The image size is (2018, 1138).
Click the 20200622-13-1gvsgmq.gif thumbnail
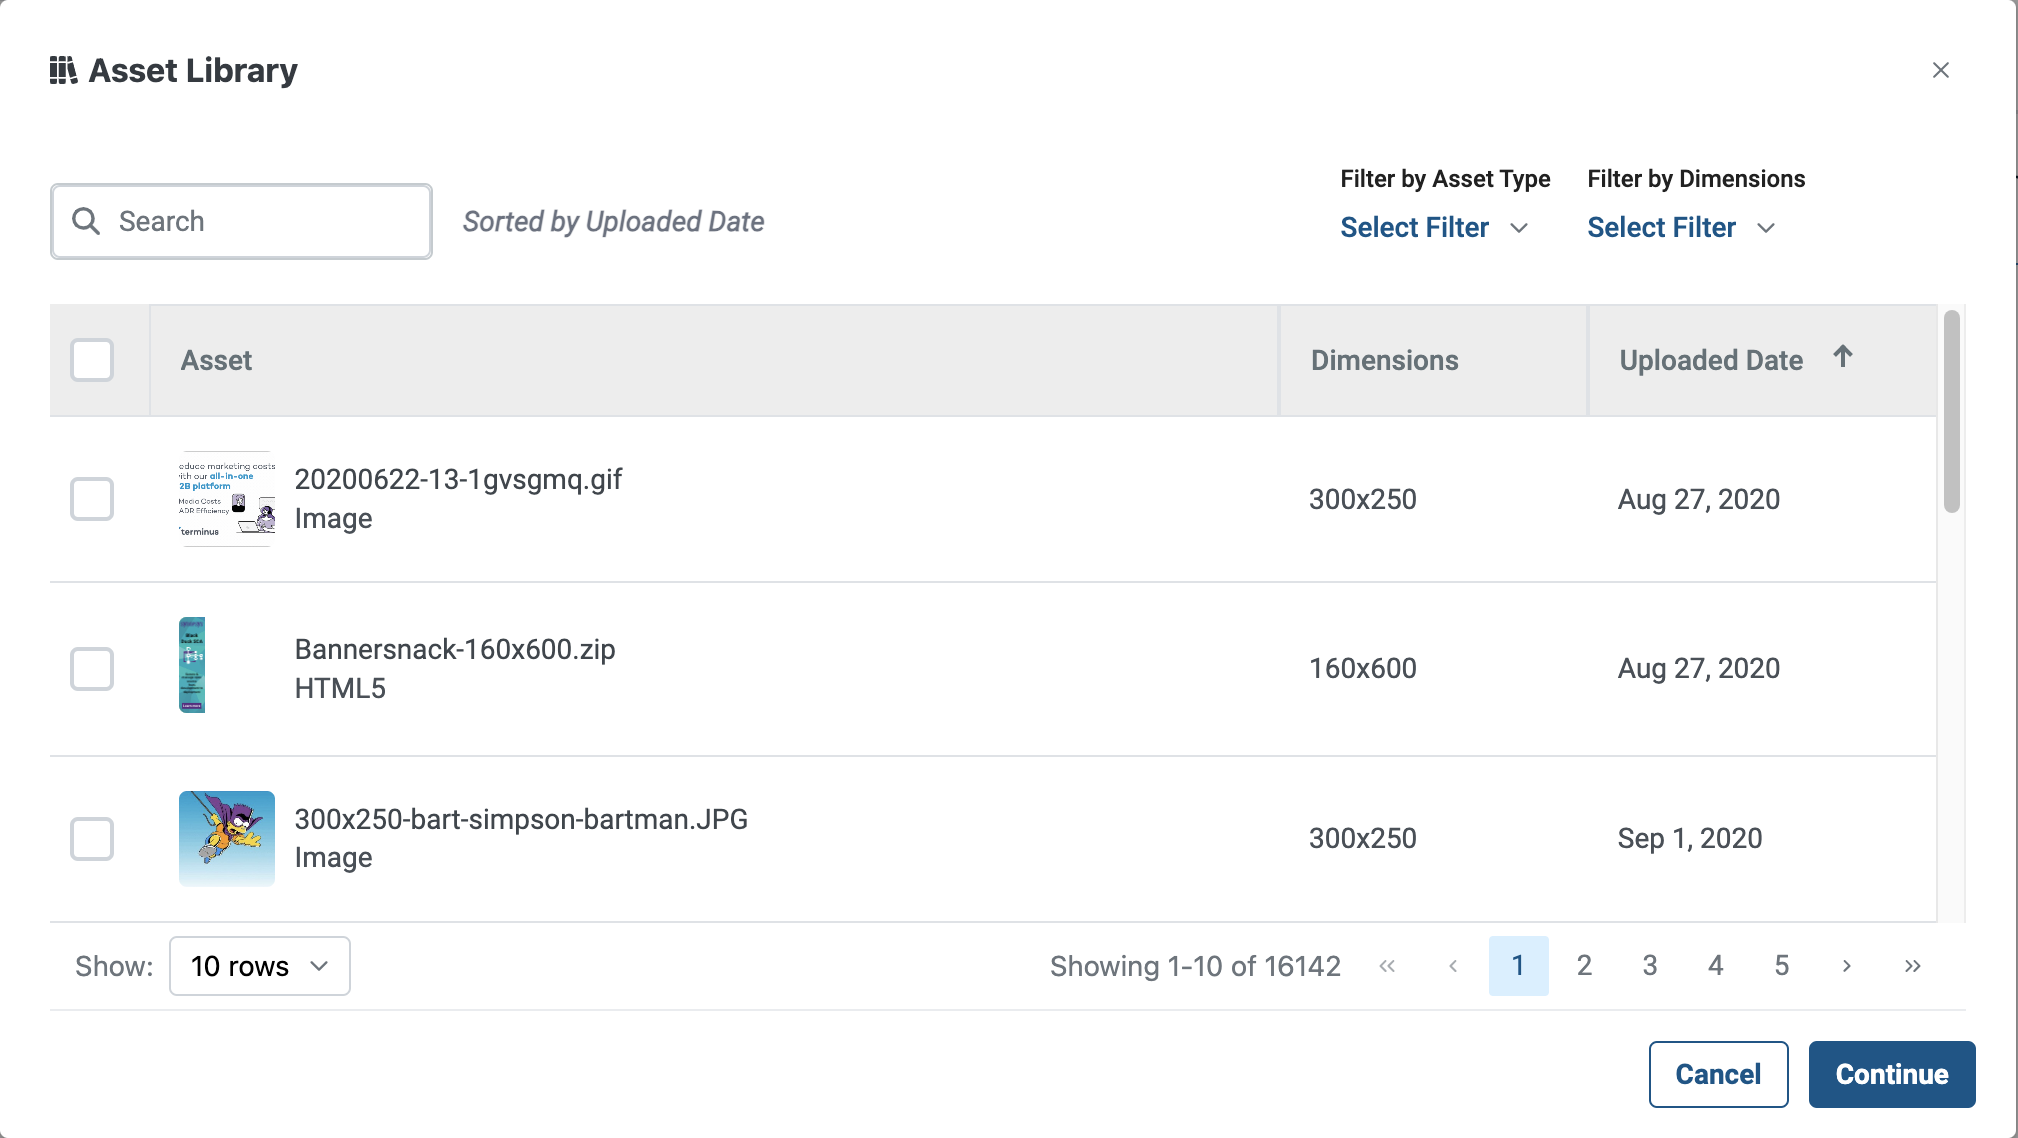pyautogui.click(x=227, y=499)
